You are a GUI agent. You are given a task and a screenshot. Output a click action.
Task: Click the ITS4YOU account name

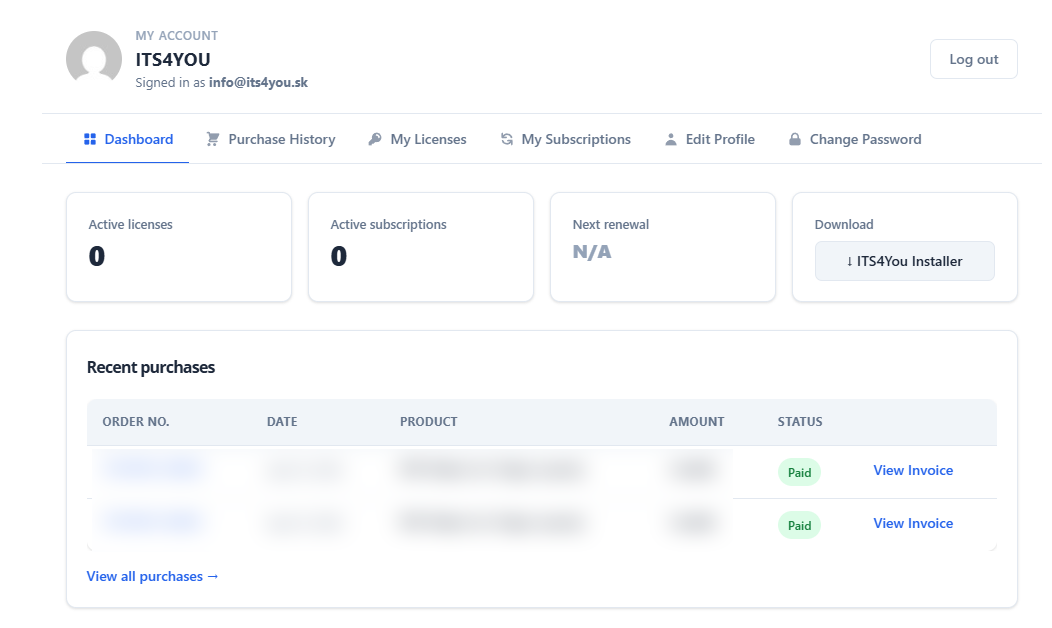click(173, 60)
